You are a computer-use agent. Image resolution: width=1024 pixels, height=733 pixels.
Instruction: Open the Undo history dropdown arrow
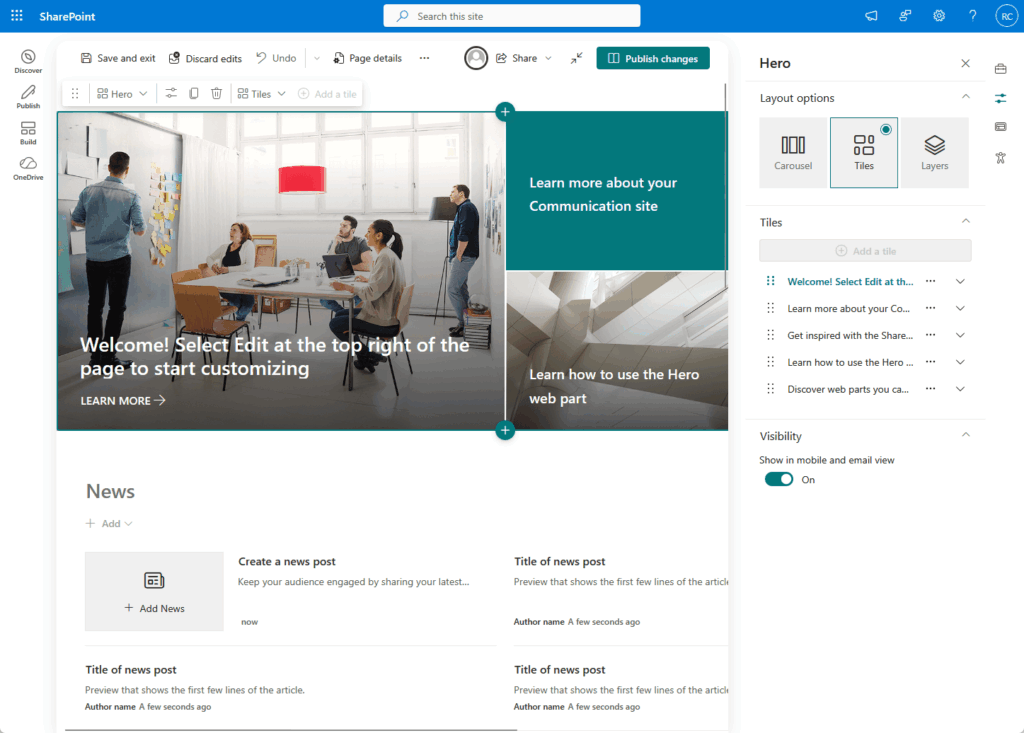click(x=317, y=58)
